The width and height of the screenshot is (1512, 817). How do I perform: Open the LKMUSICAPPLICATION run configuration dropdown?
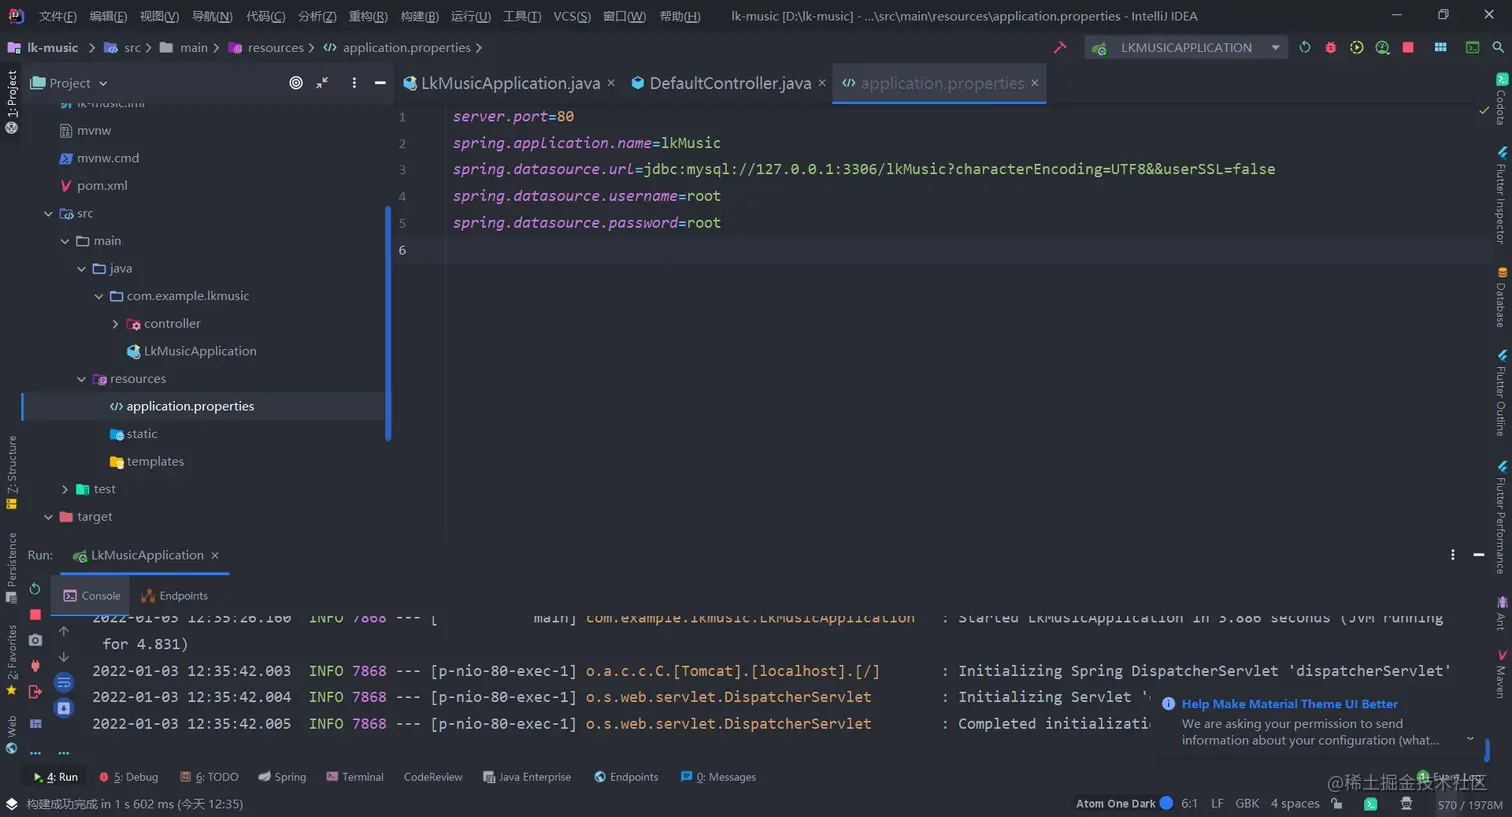[1186, 47]
